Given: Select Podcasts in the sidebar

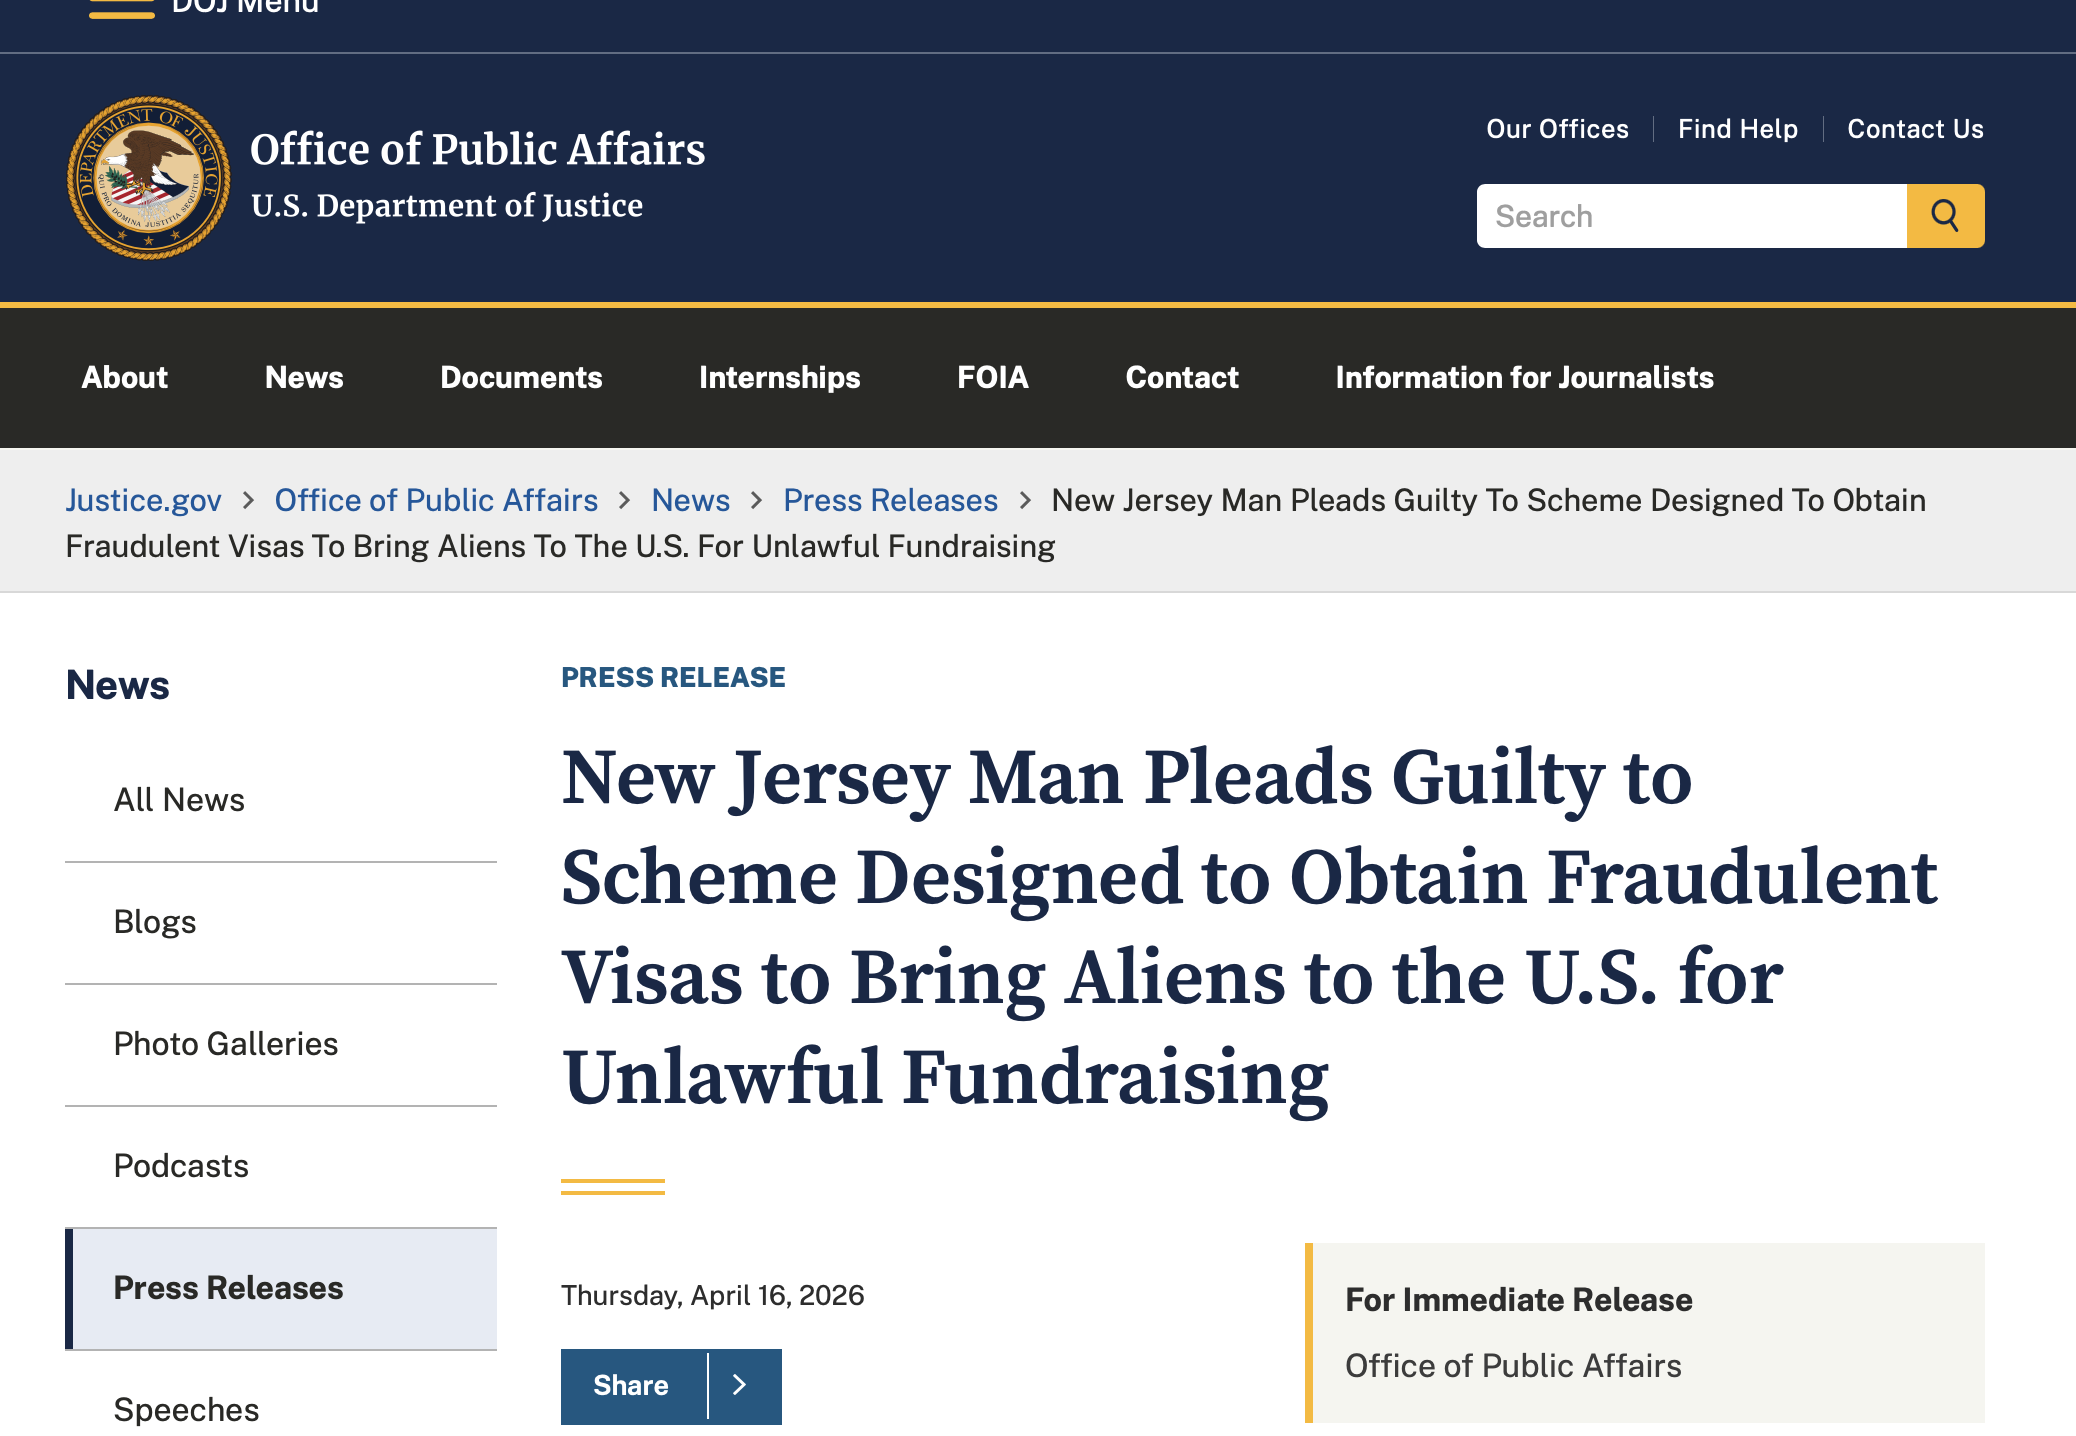Looking at the screenshot, I should (181, 1166).
